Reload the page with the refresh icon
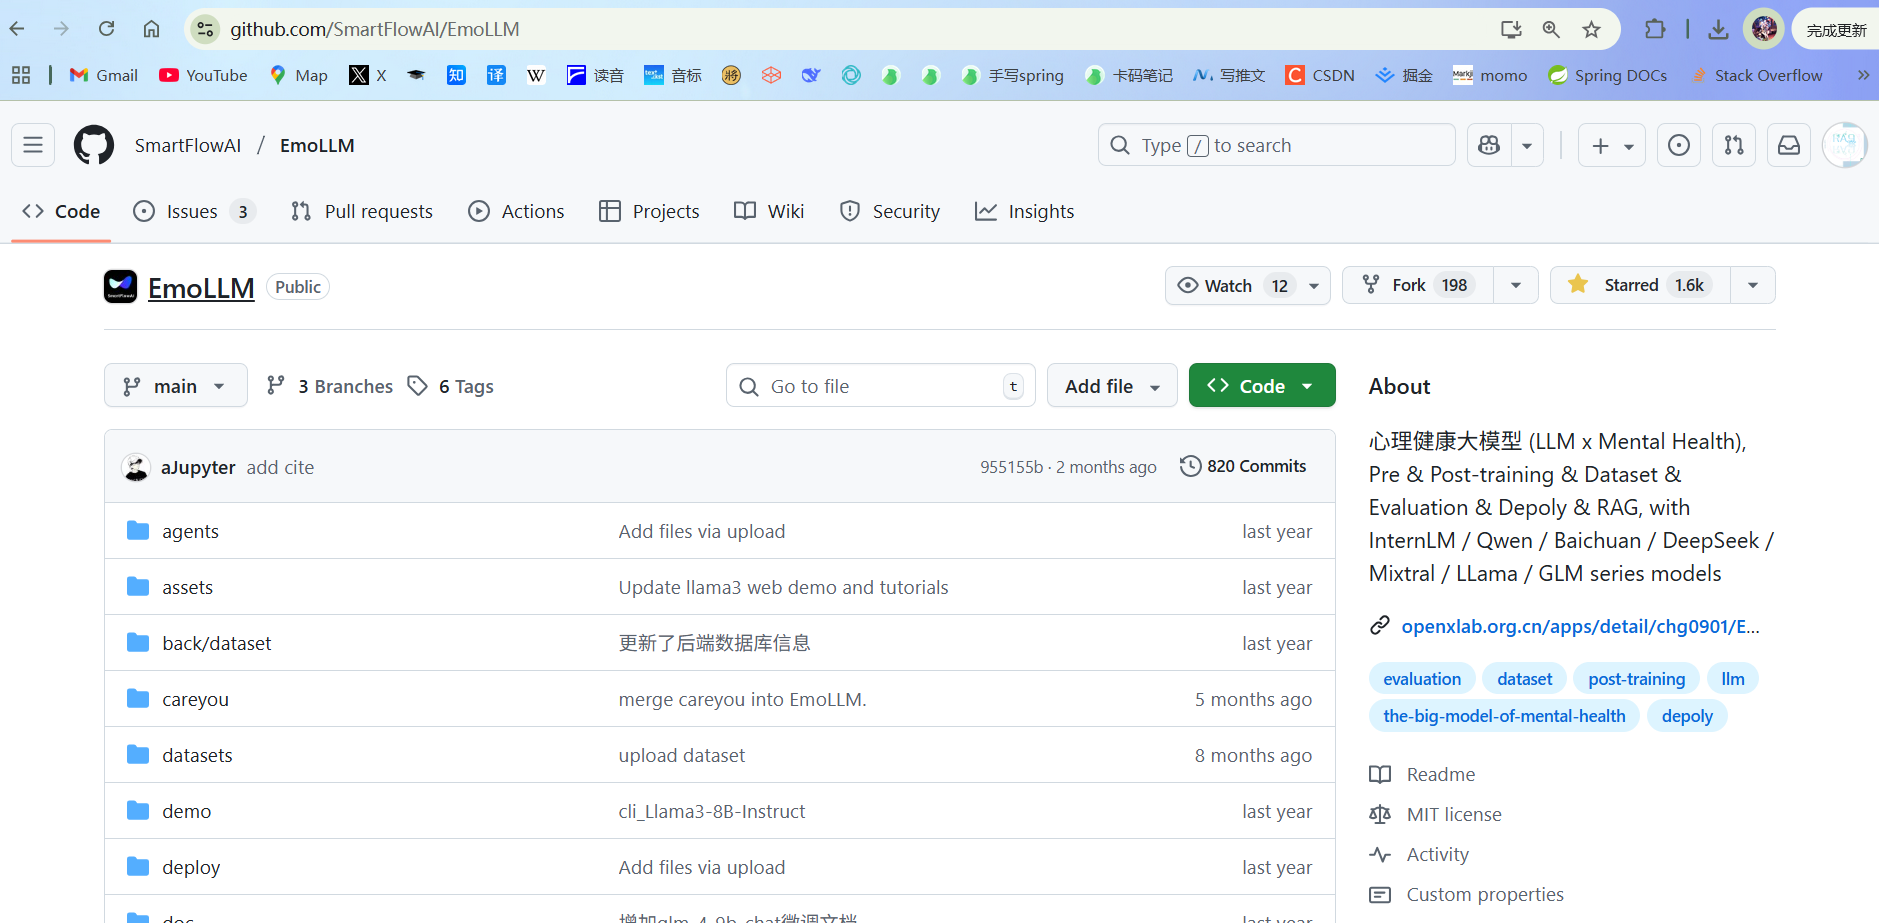 106,29
